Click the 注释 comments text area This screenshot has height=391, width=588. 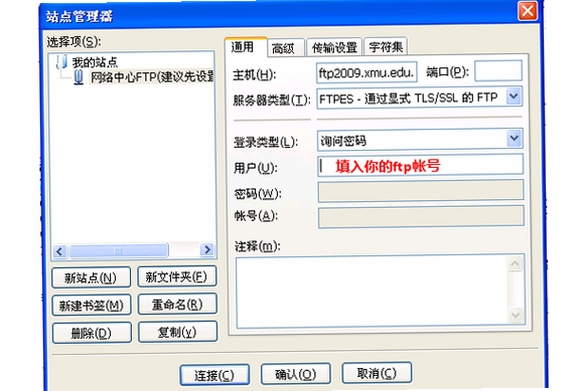(380, 291)
